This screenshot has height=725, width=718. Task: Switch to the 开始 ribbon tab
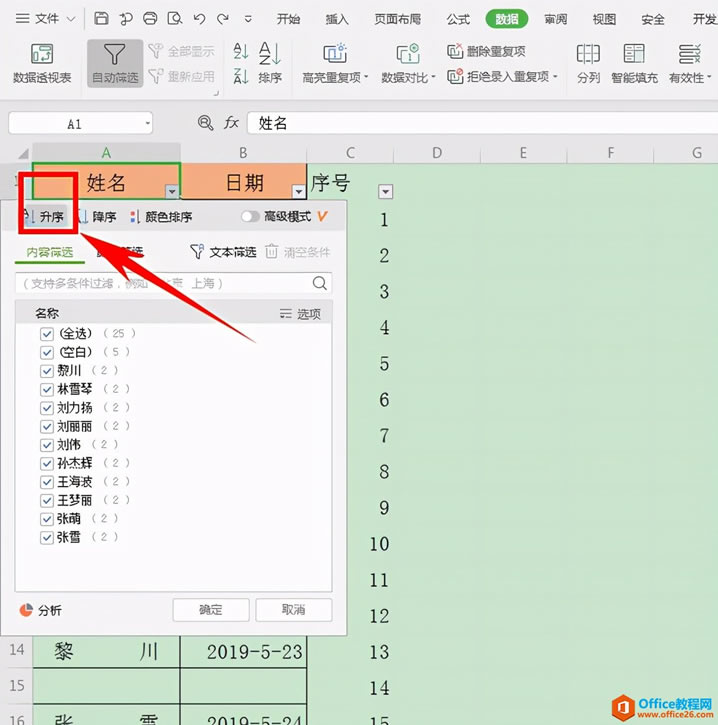point(288,19)
